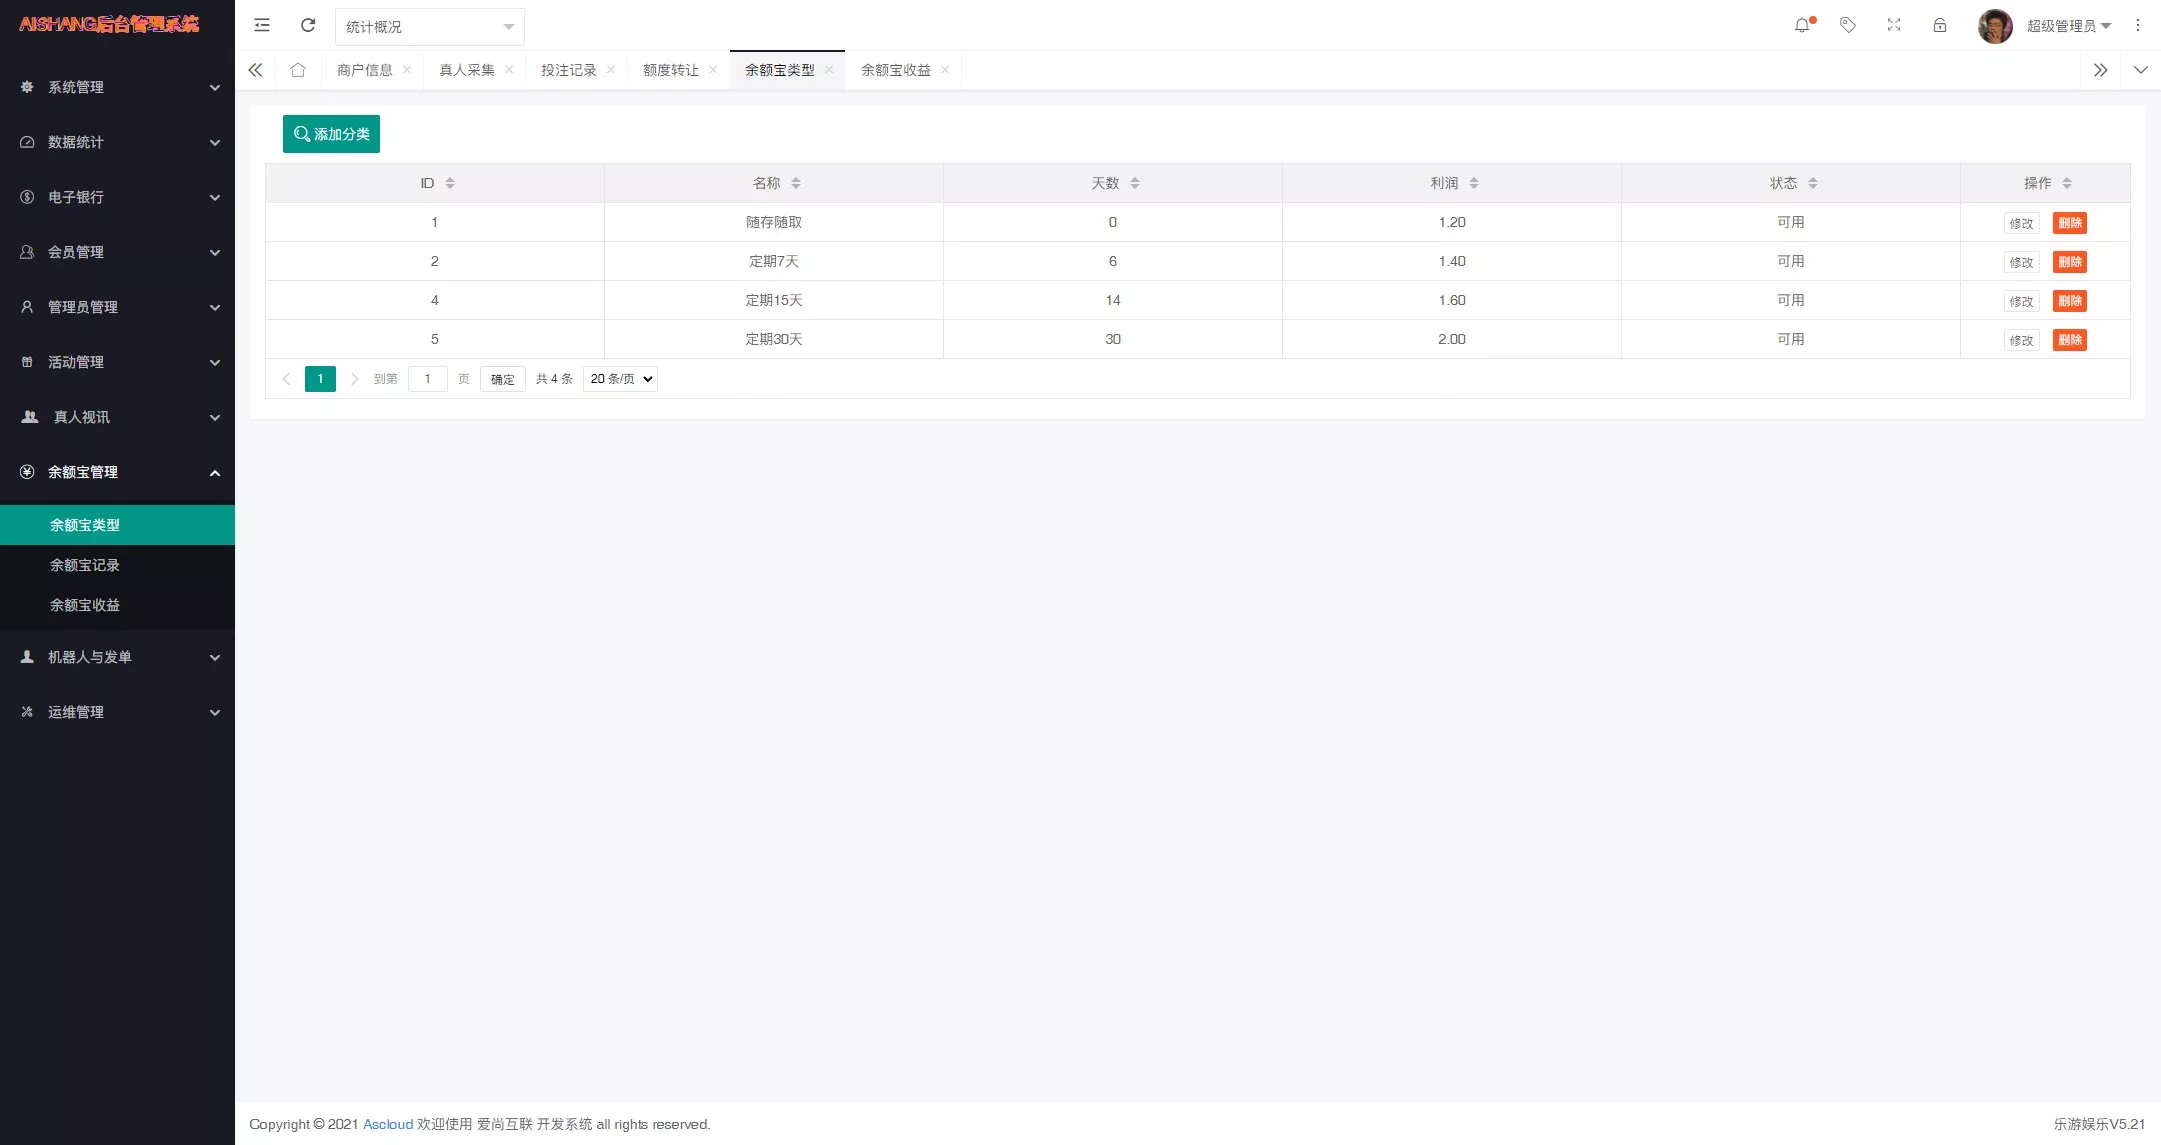
Task: Click the home tab icon in tab bar
Action: [x=297, y=70]
